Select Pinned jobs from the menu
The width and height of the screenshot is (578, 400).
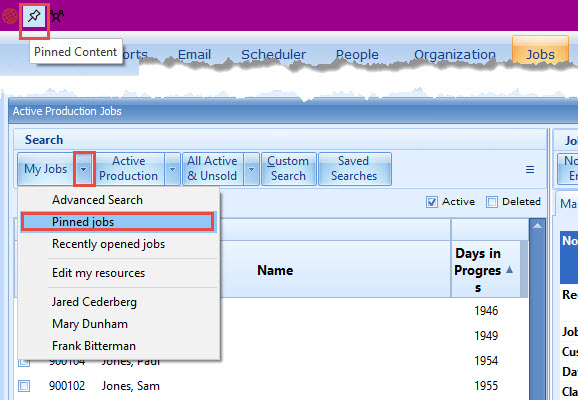117,222
